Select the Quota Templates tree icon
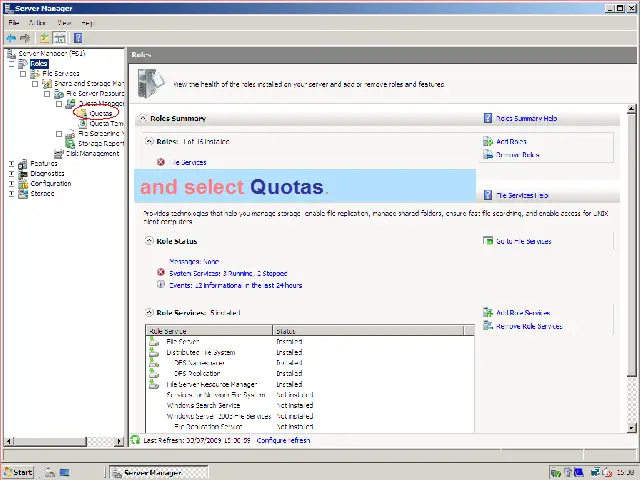The height and width of the screenshot is (480, 640). click(x=83, y=123)
